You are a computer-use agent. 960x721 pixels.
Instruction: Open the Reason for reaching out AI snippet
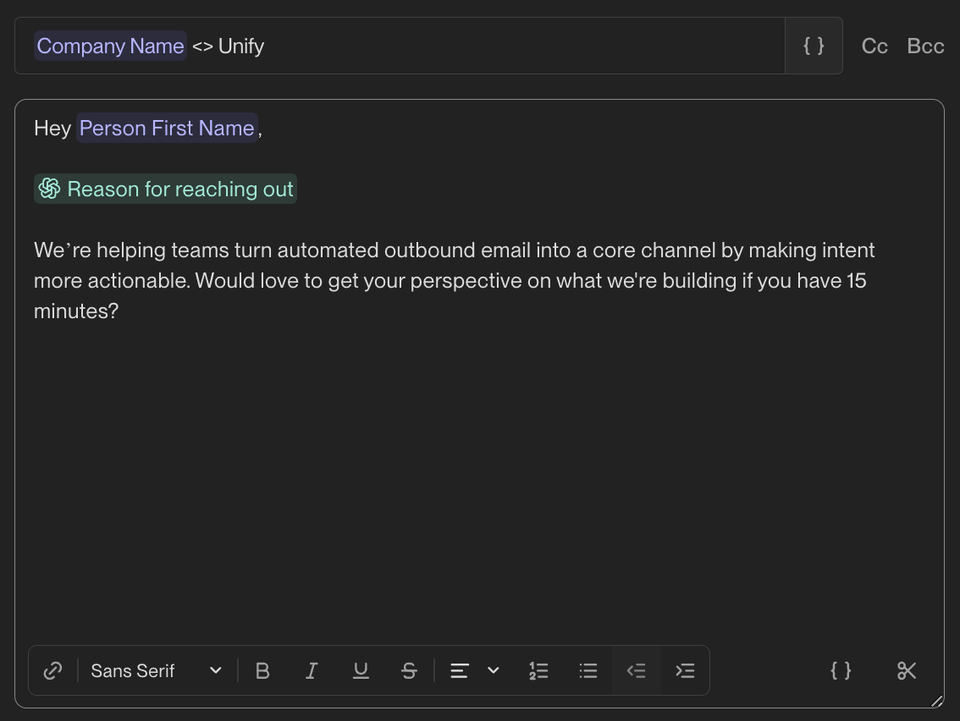click(x=165, y=189)
